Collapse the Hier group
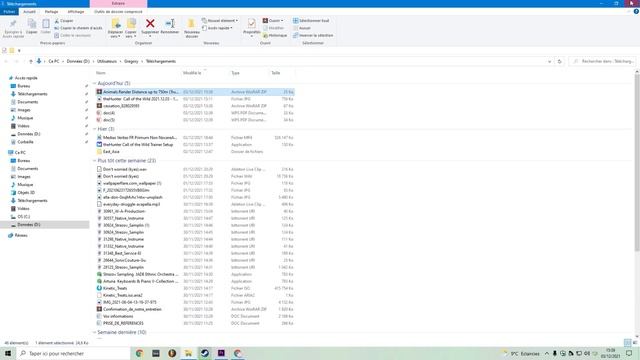This screenshot has height=360, width=640. (95, 129)
